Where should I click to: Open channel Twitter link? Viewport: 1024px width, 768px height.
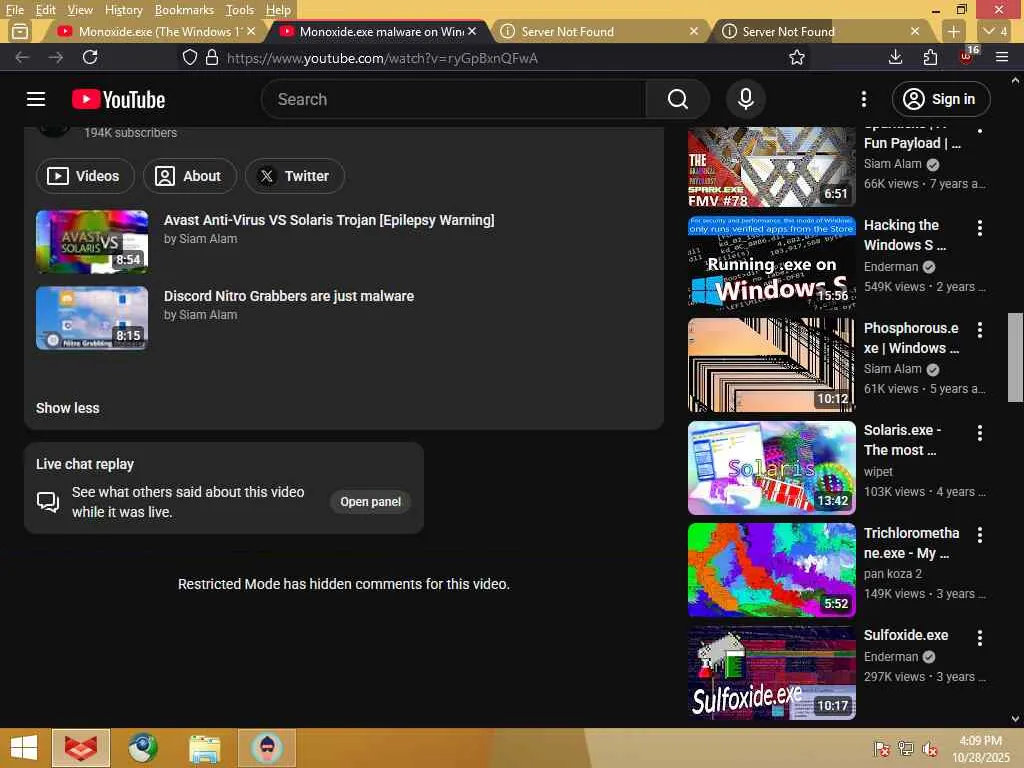[295, 176]
